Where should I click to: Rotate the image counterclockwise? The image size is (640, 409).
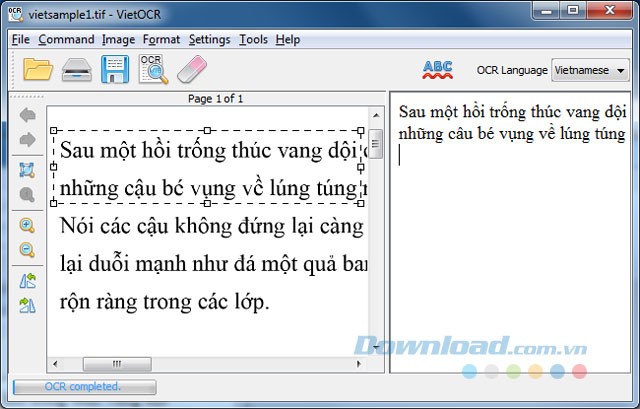(27, 281)
